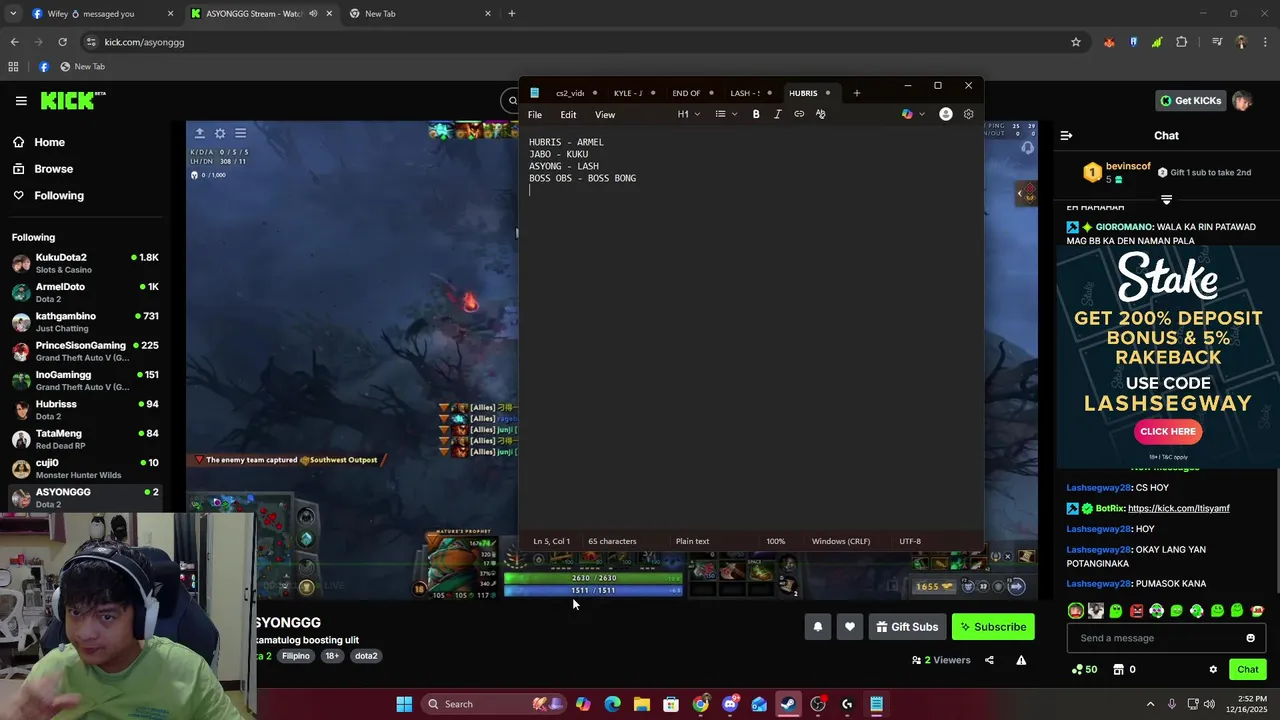Click CLICK HERE on Stake ad
Image resolution: width=1280 pixels, height=720 pixels.
(x=1168, y=431)
